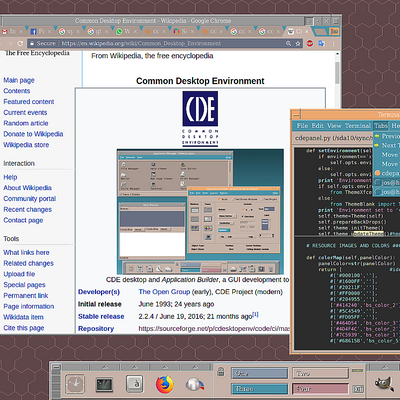Viewport: 400px width, 400px height.
Task: Expand the subpanel arrow above the globe launcher
Action: tap(195, 367)
